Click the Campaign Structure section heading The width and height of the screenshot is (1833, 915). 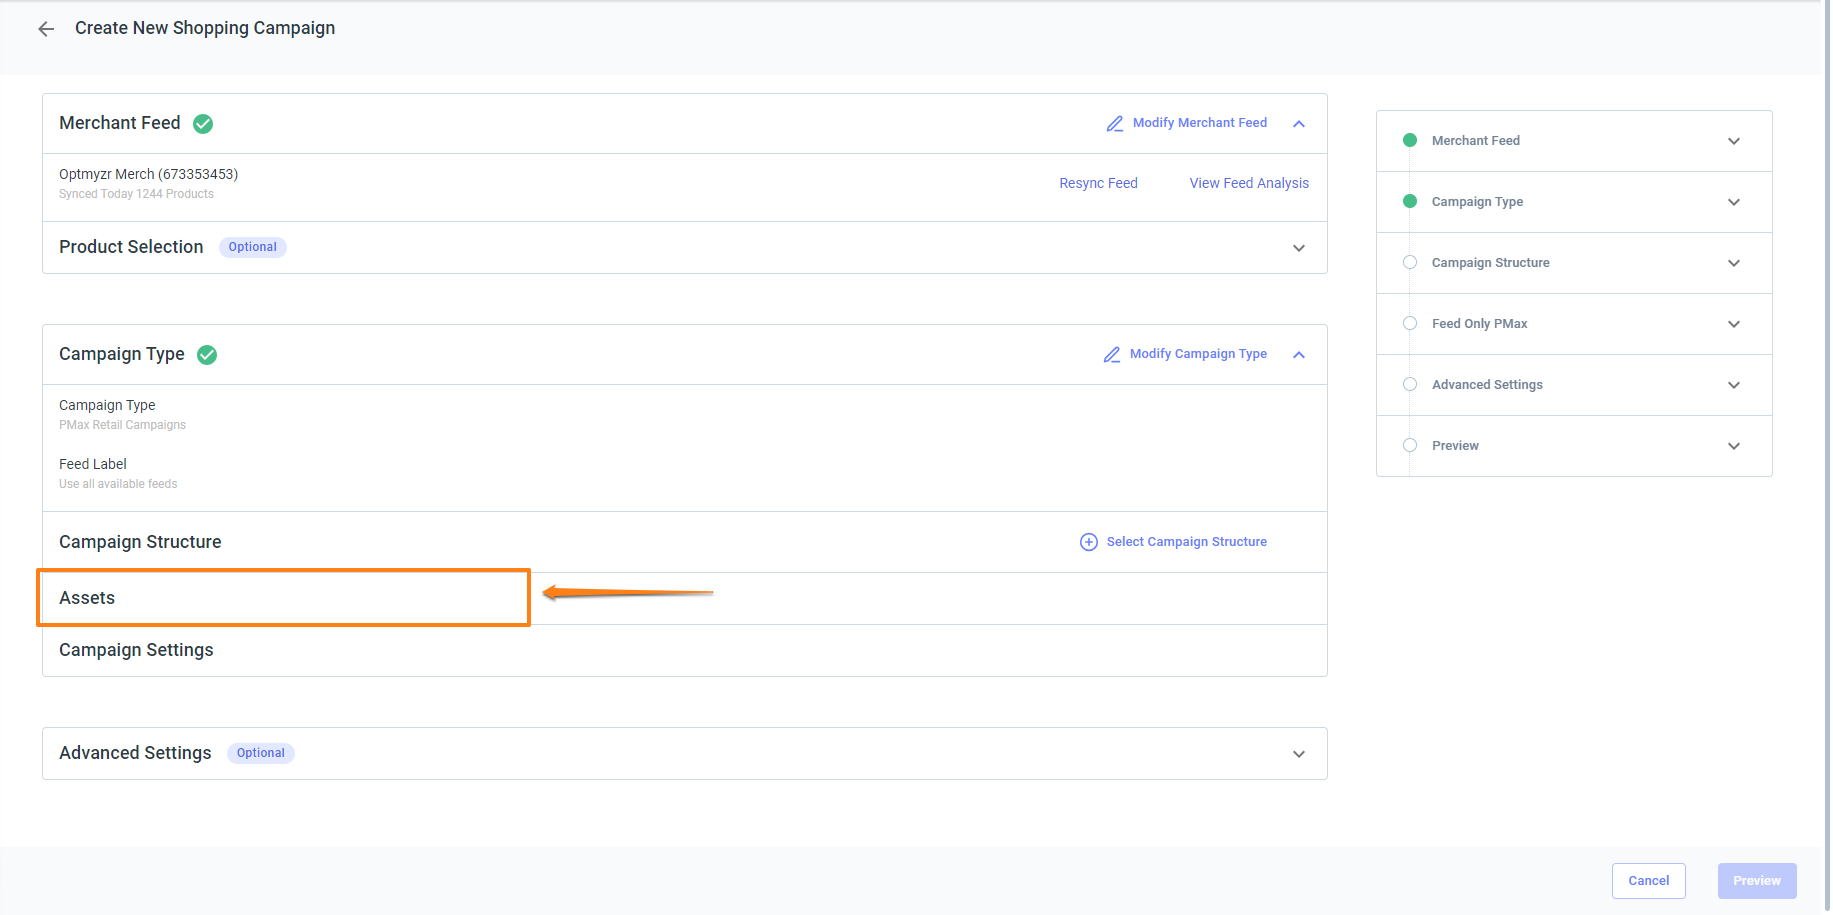click(140, 542)
